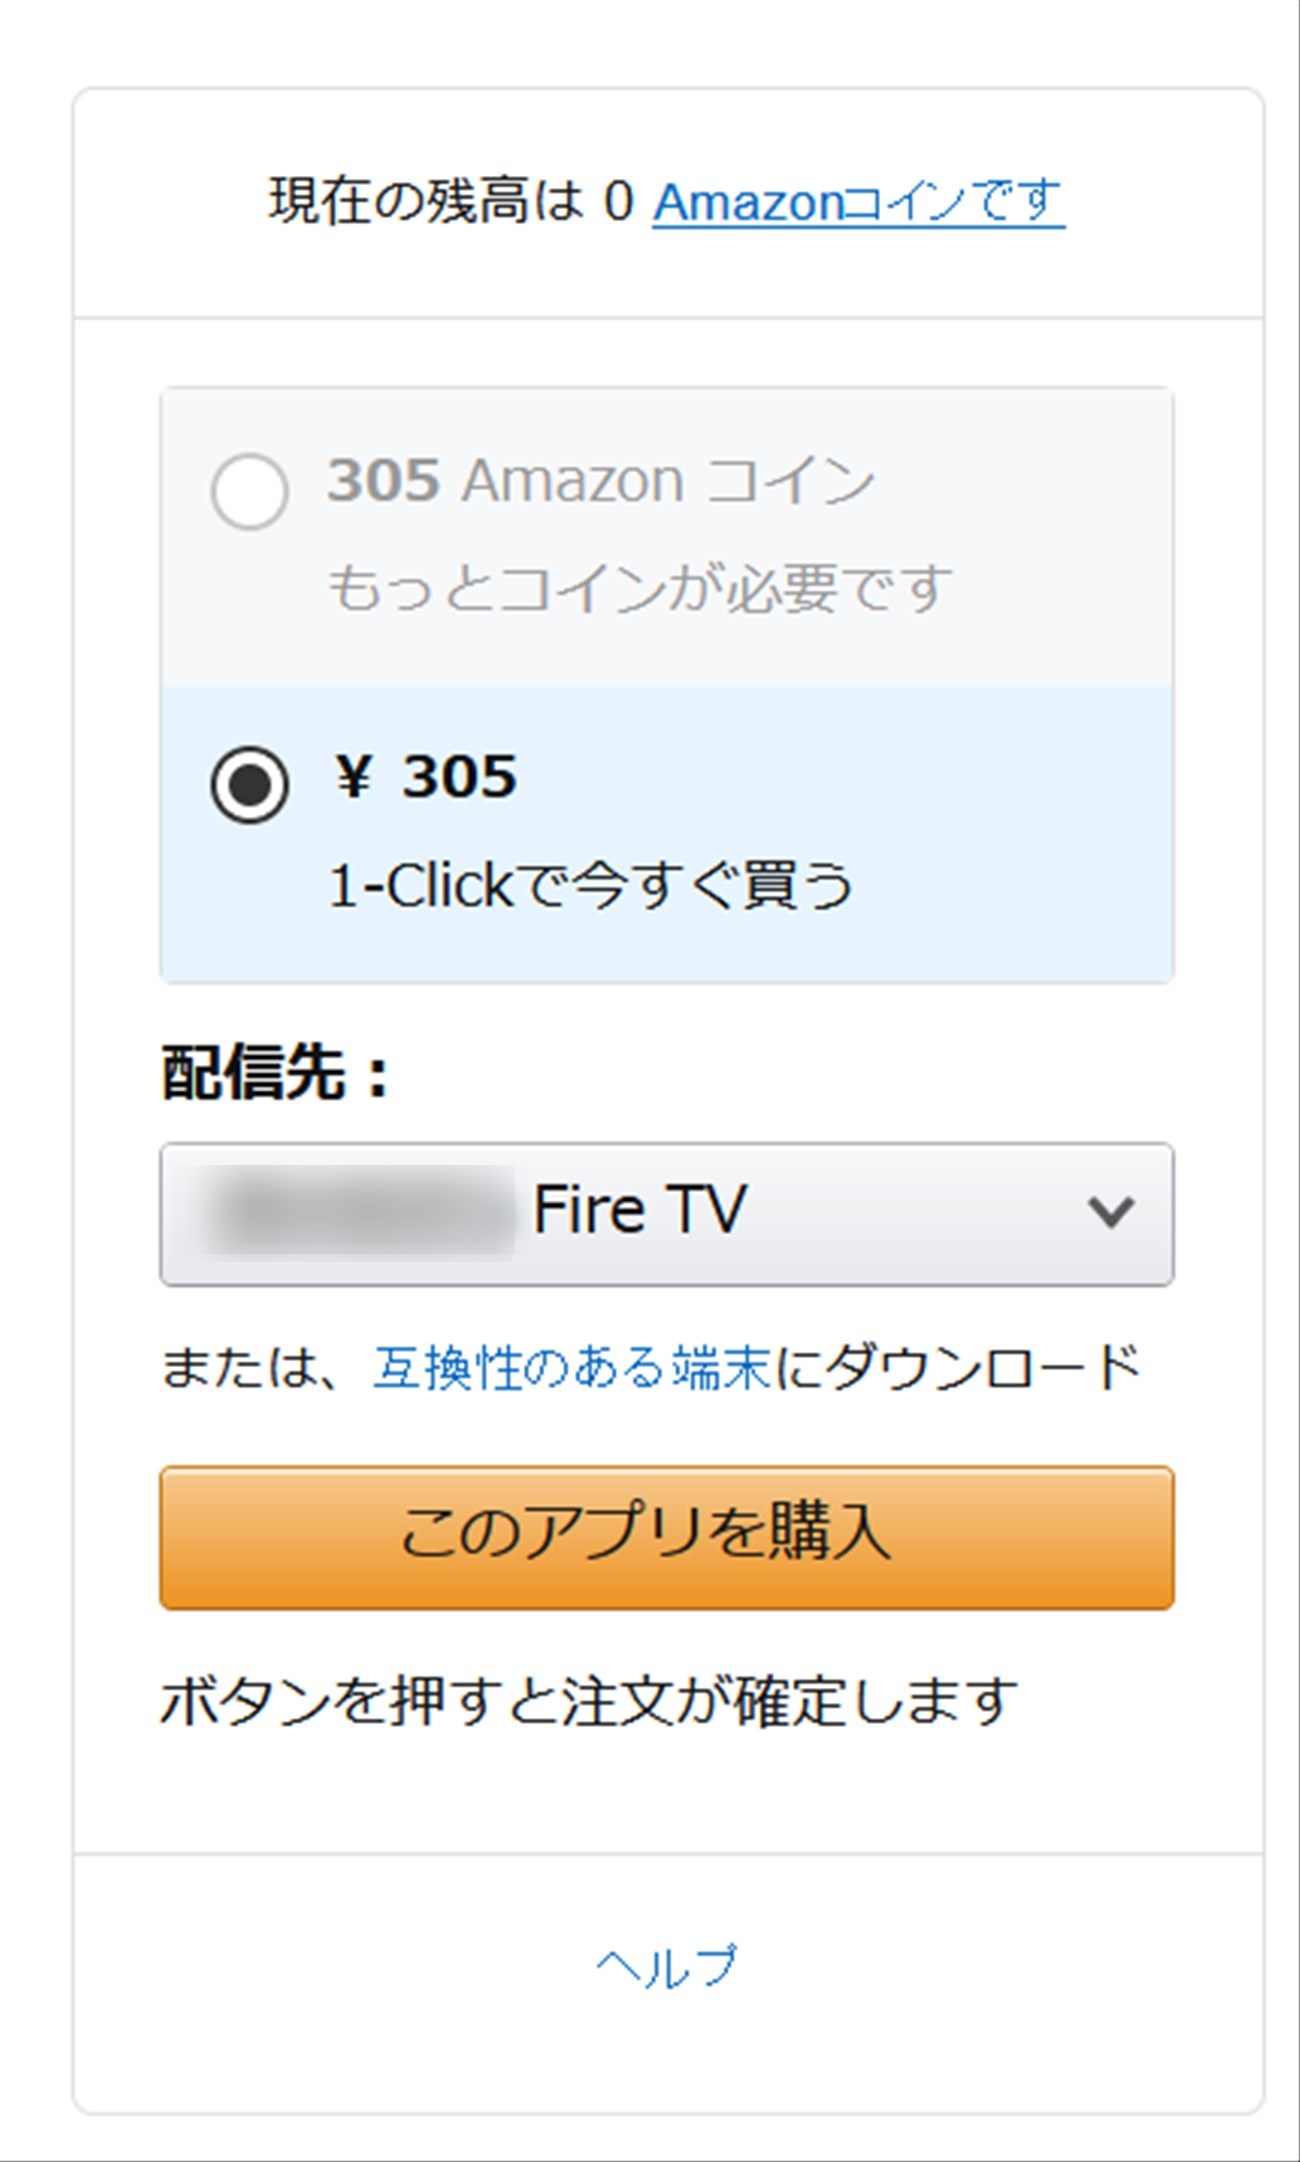Open the Fire TV delivery device dropdown

[667, 1214]
